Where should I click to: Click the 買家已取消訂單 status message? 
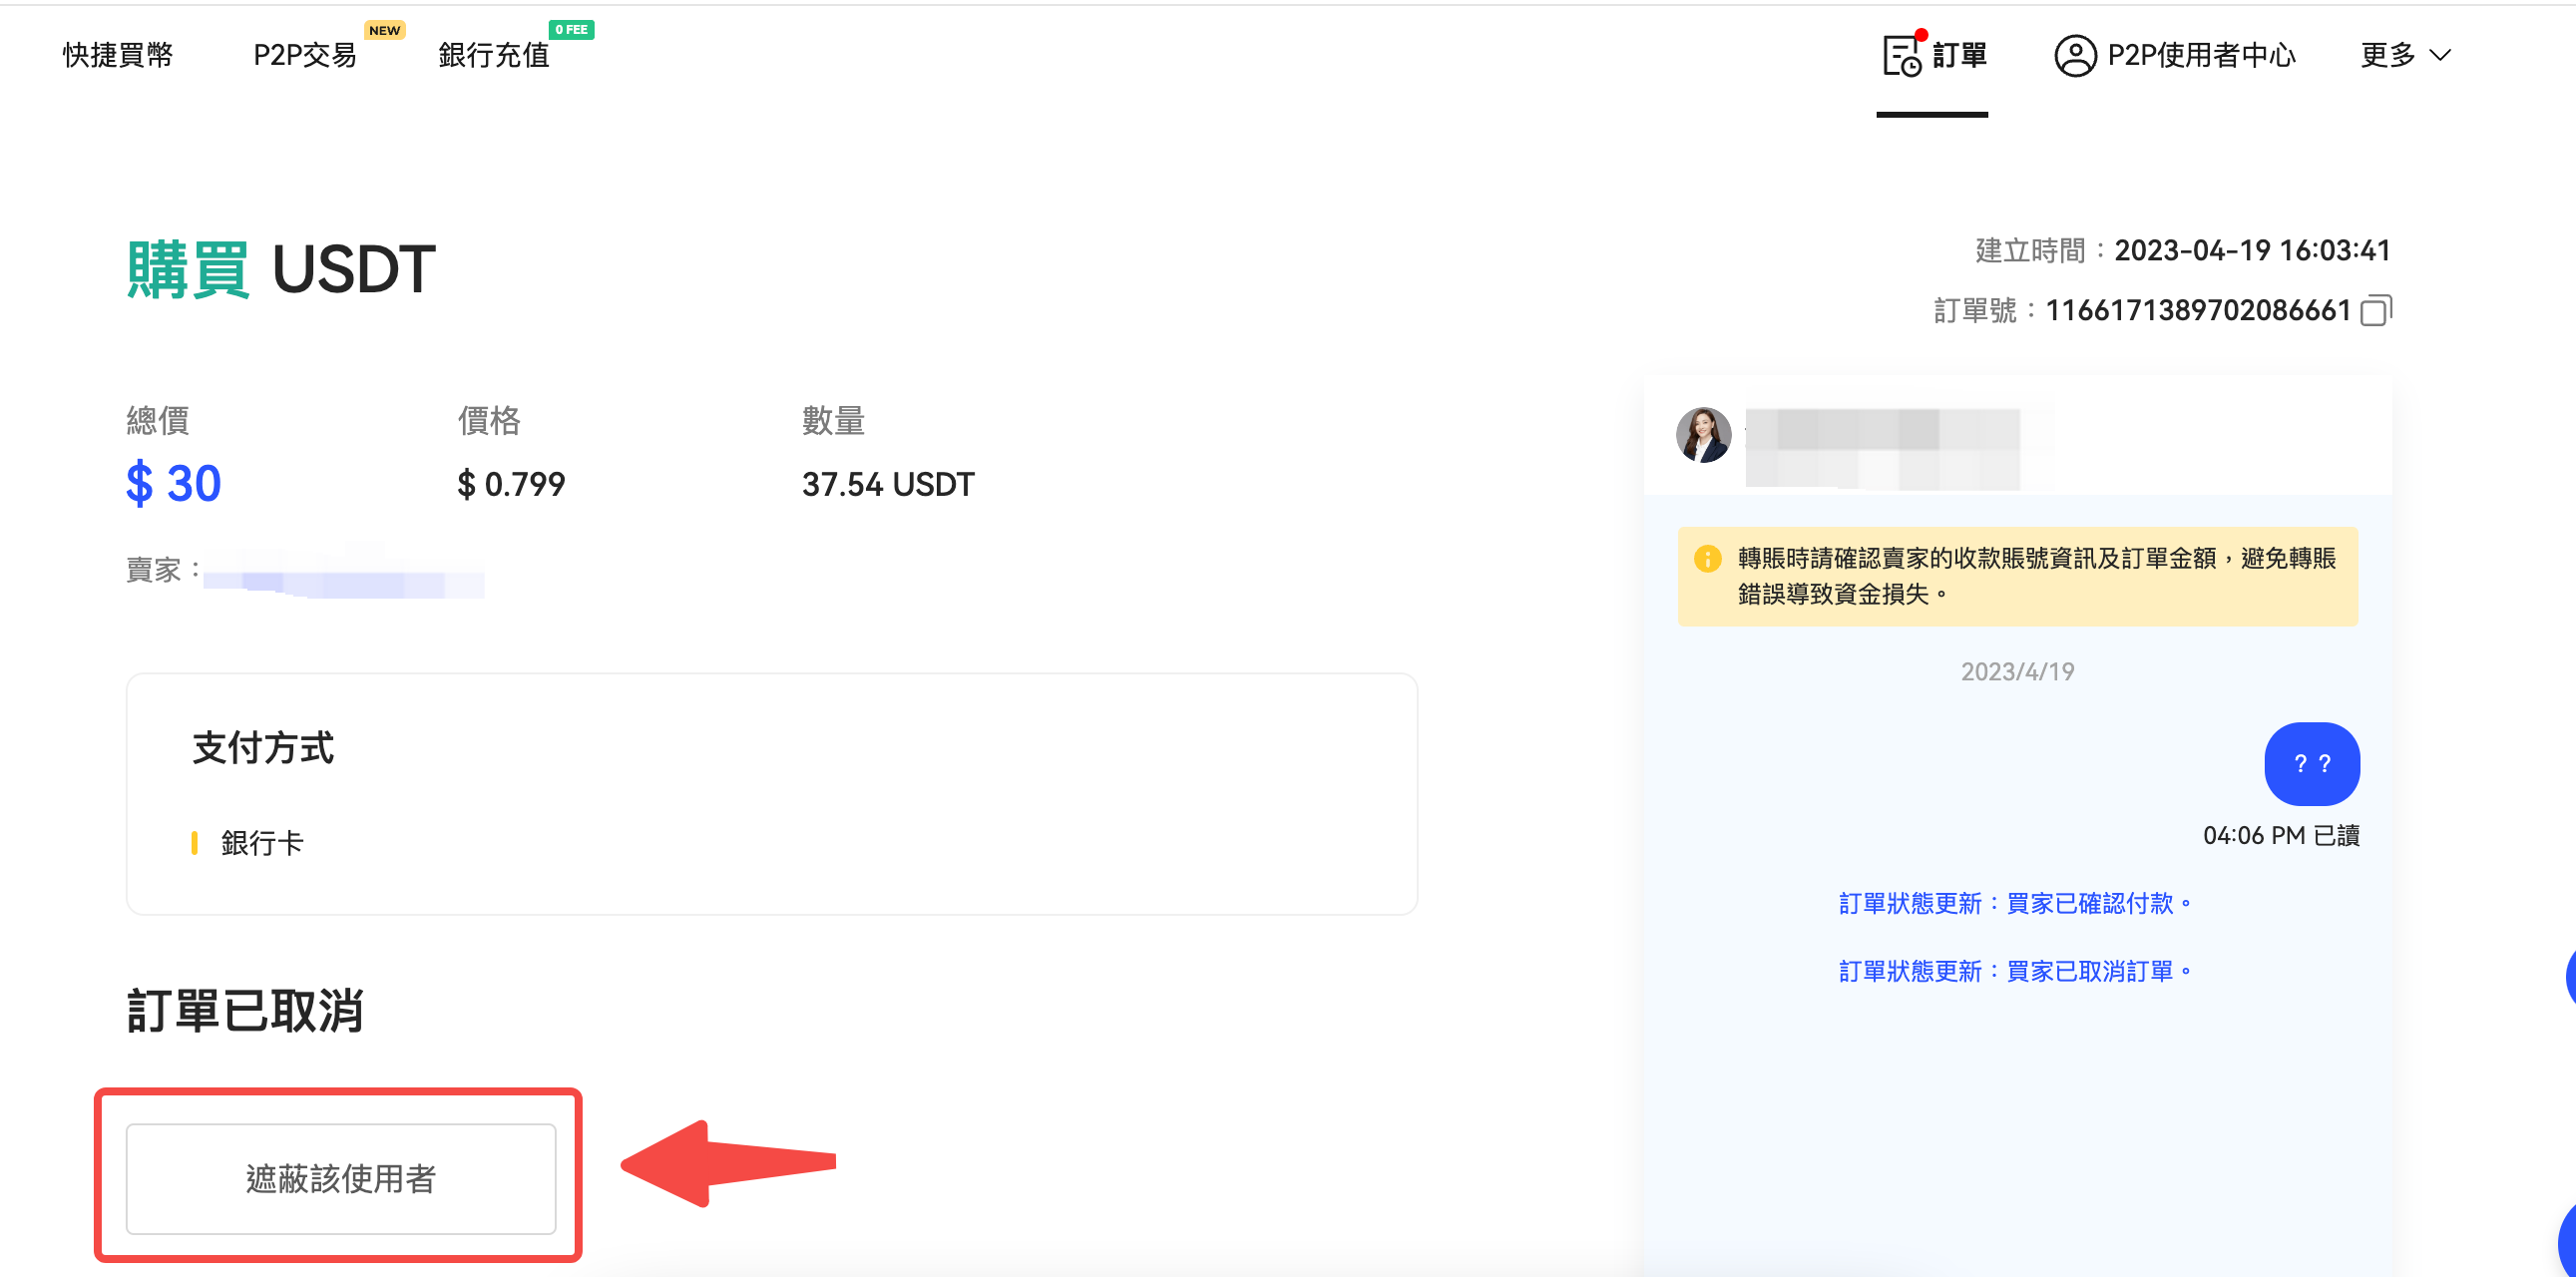click(x=2014, y=971)
